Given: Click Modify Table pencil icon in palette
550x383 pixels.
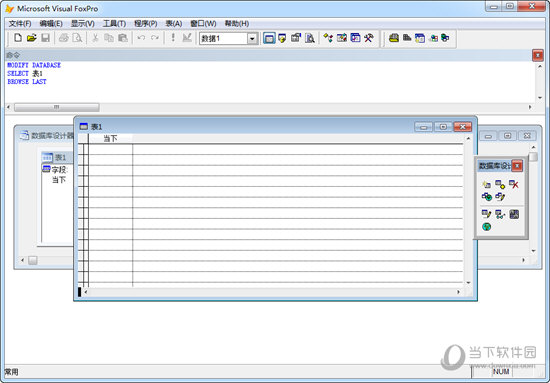Looking at the screenshot, I should tap(486, 214).
